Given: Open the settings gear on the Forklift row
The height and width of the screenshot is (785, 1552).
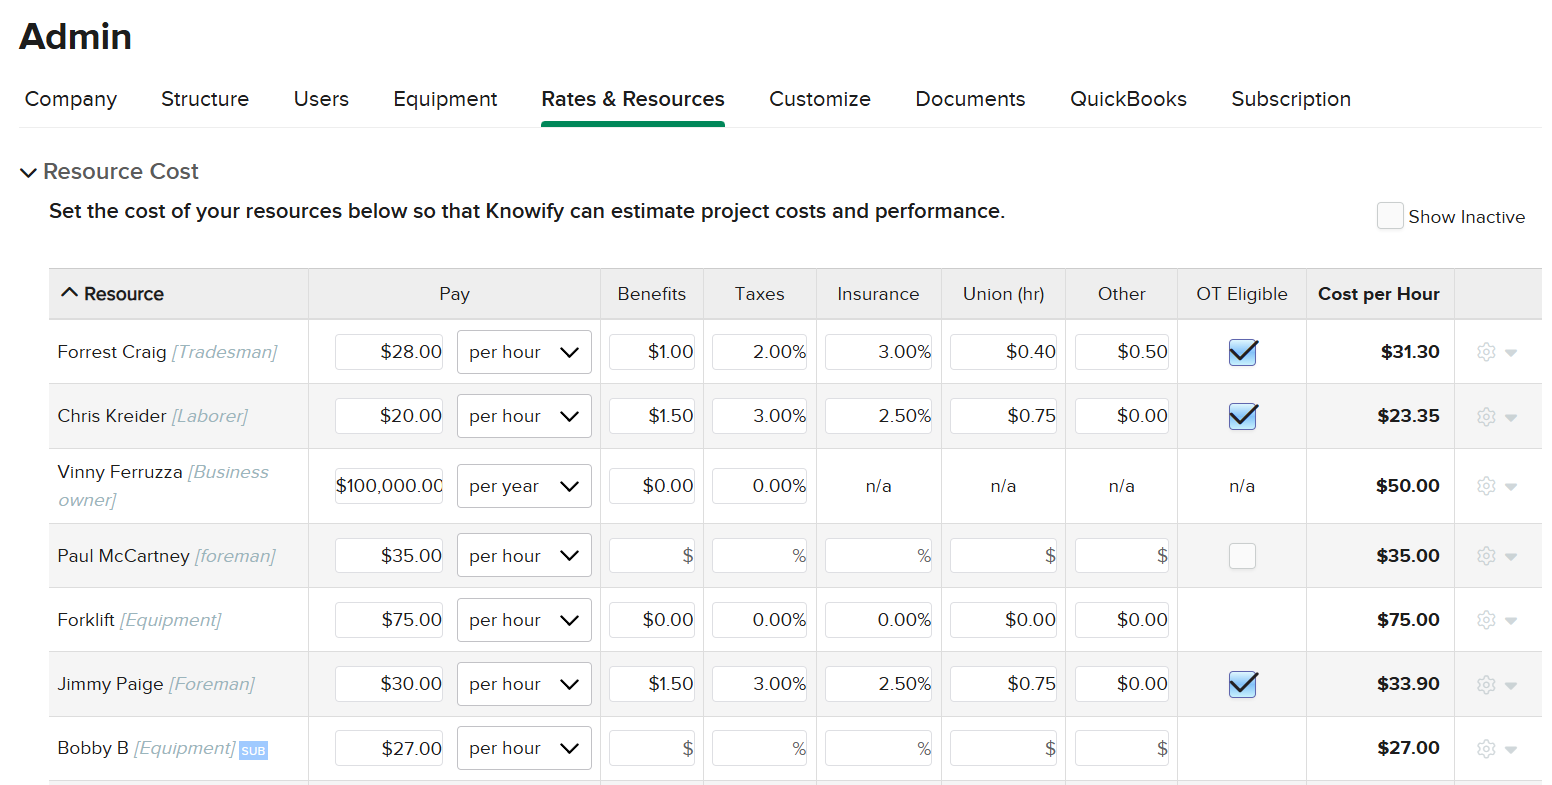Looking at the screenshot, I should 1486,620.
